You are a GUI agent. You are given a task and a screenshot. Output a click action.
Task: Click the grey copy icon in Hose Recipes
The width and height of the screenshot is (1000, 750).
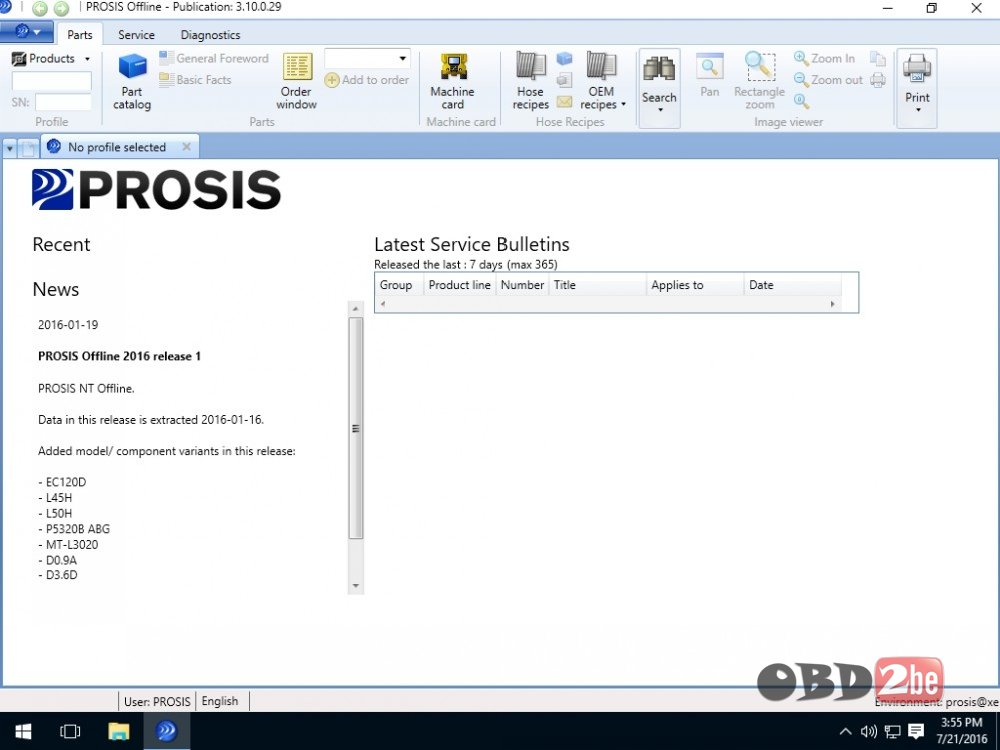564,80
